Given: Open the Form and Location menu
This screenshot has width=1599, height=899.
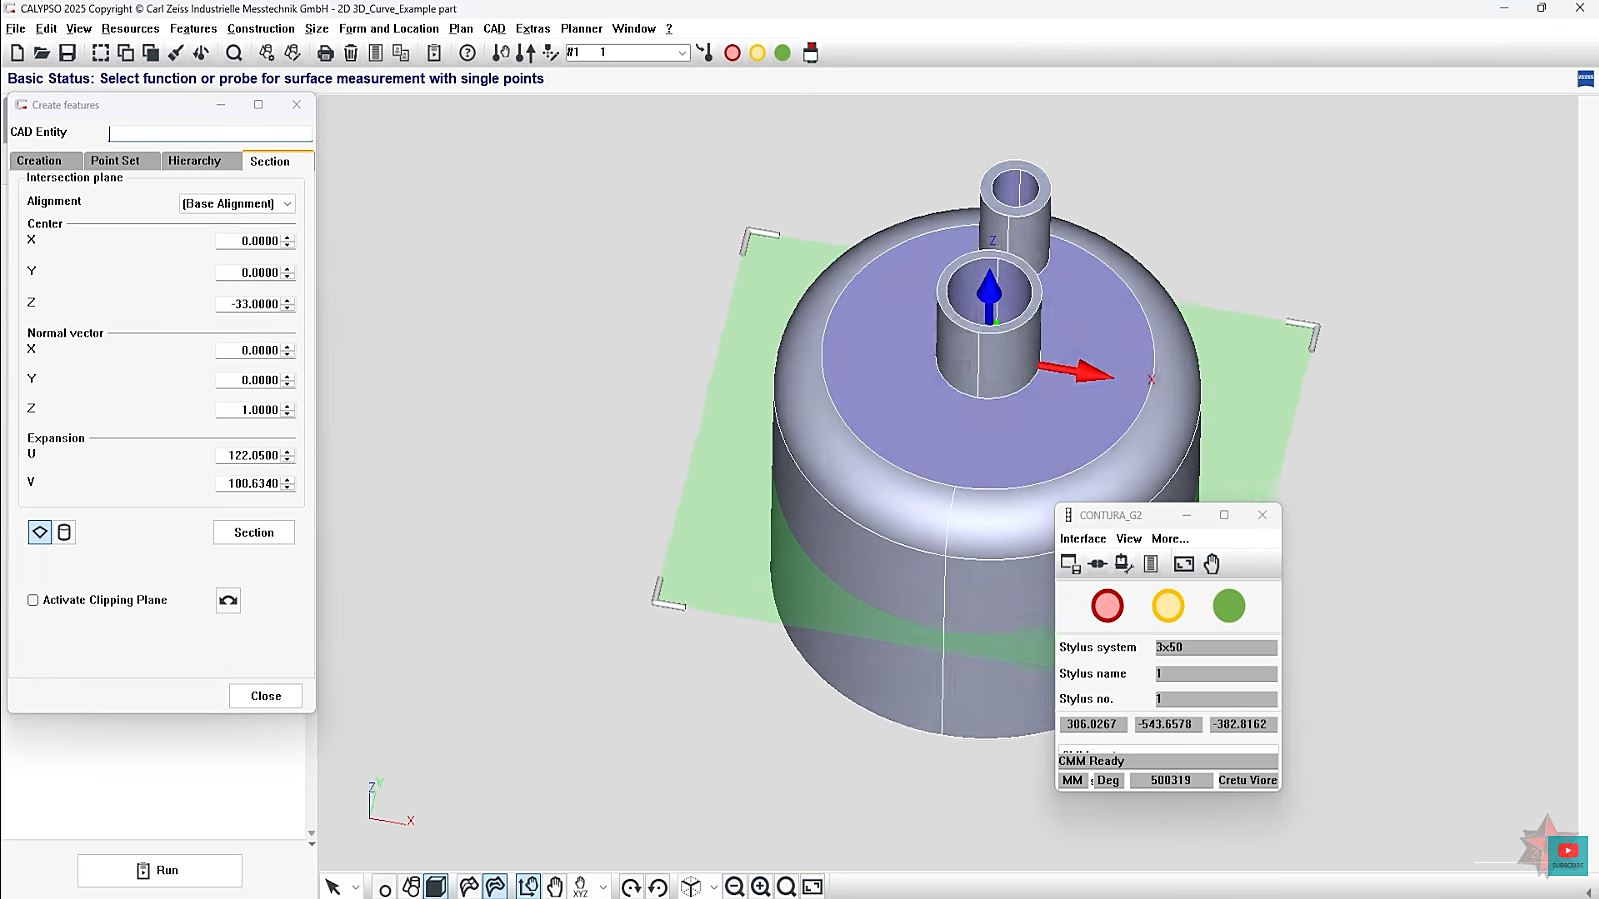Looking at the screenshot, I should click(389, 29).
